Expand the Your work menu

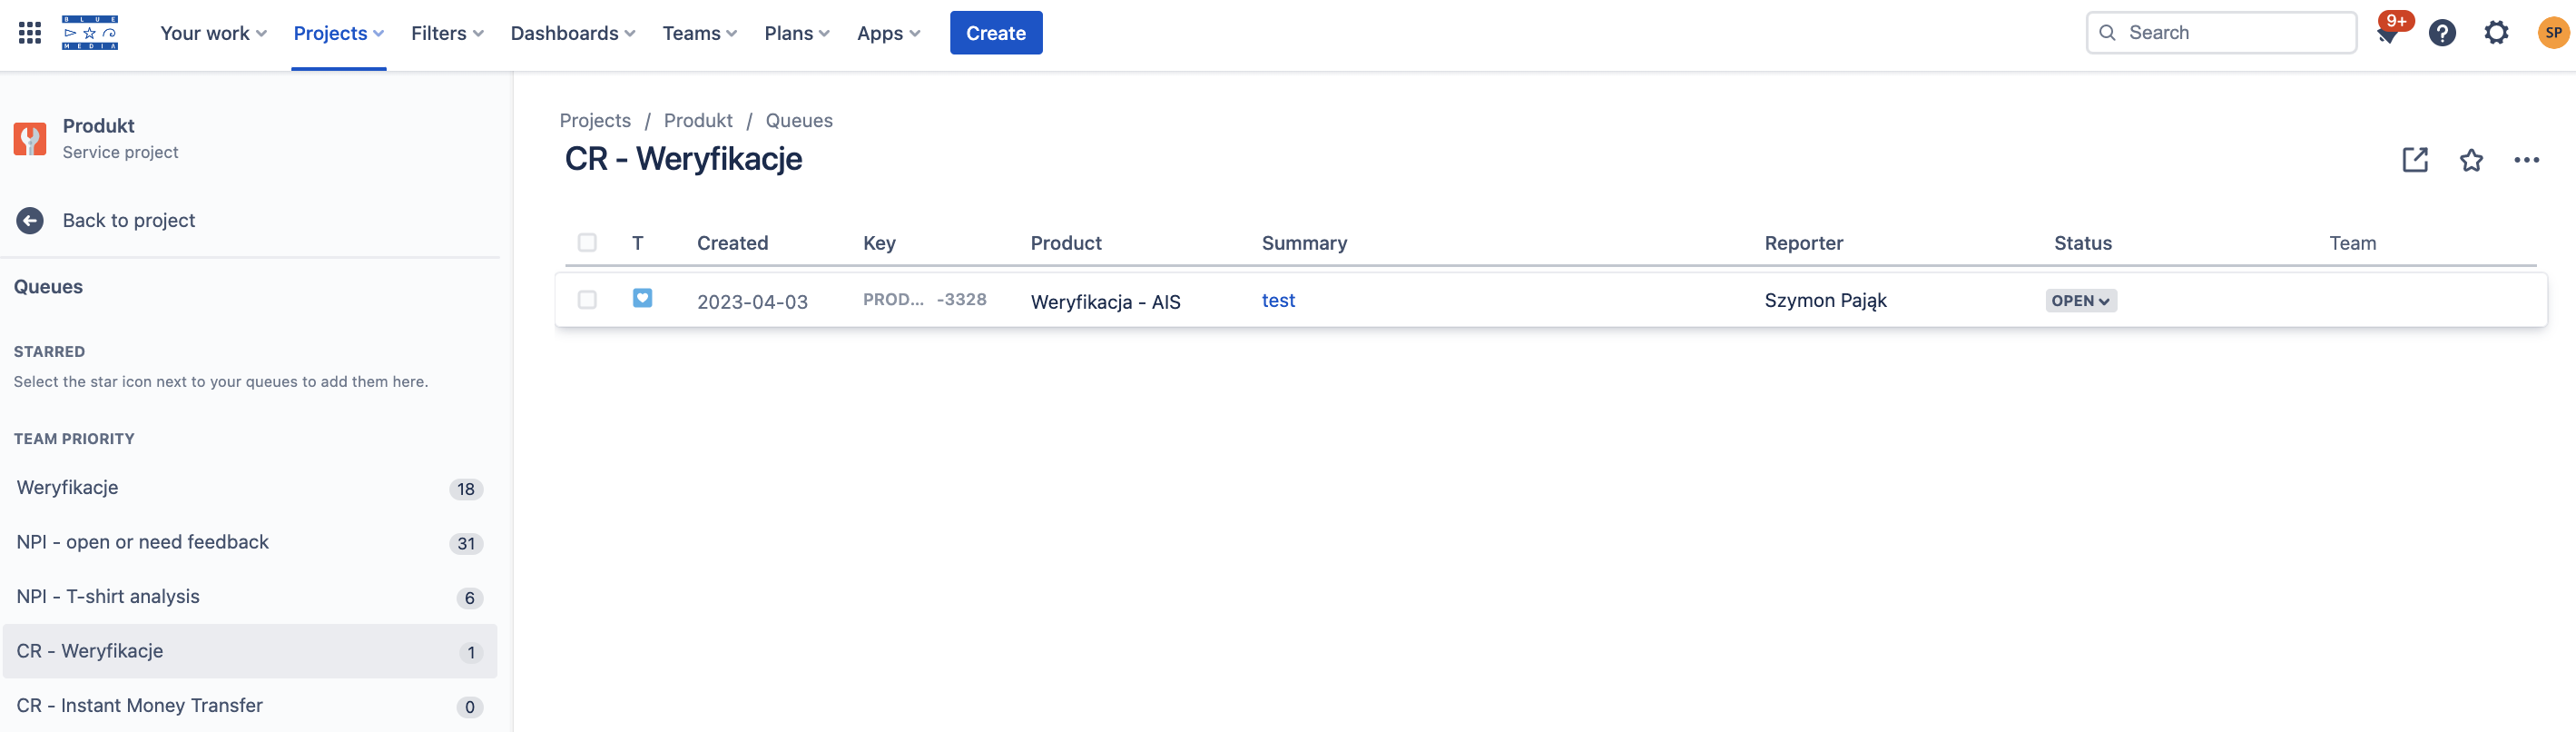tap(213, 33)
